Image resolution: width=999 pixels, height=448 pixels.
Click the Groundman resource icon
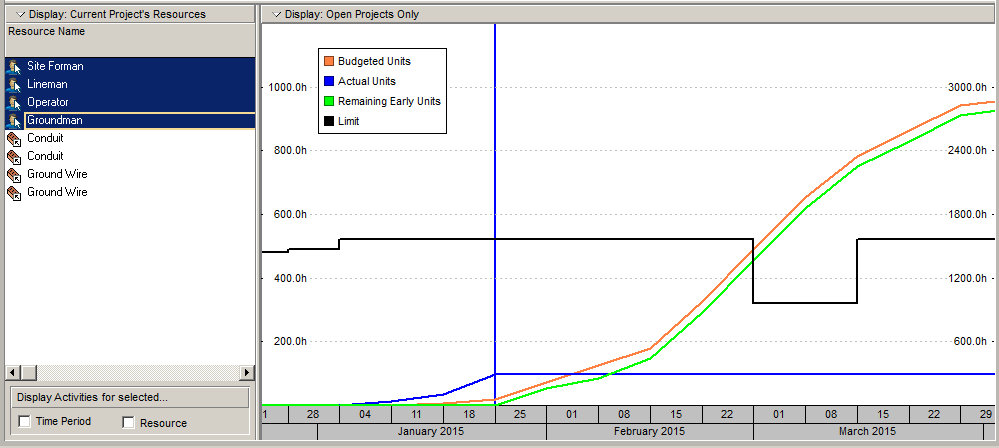click(x=13, y=120)
